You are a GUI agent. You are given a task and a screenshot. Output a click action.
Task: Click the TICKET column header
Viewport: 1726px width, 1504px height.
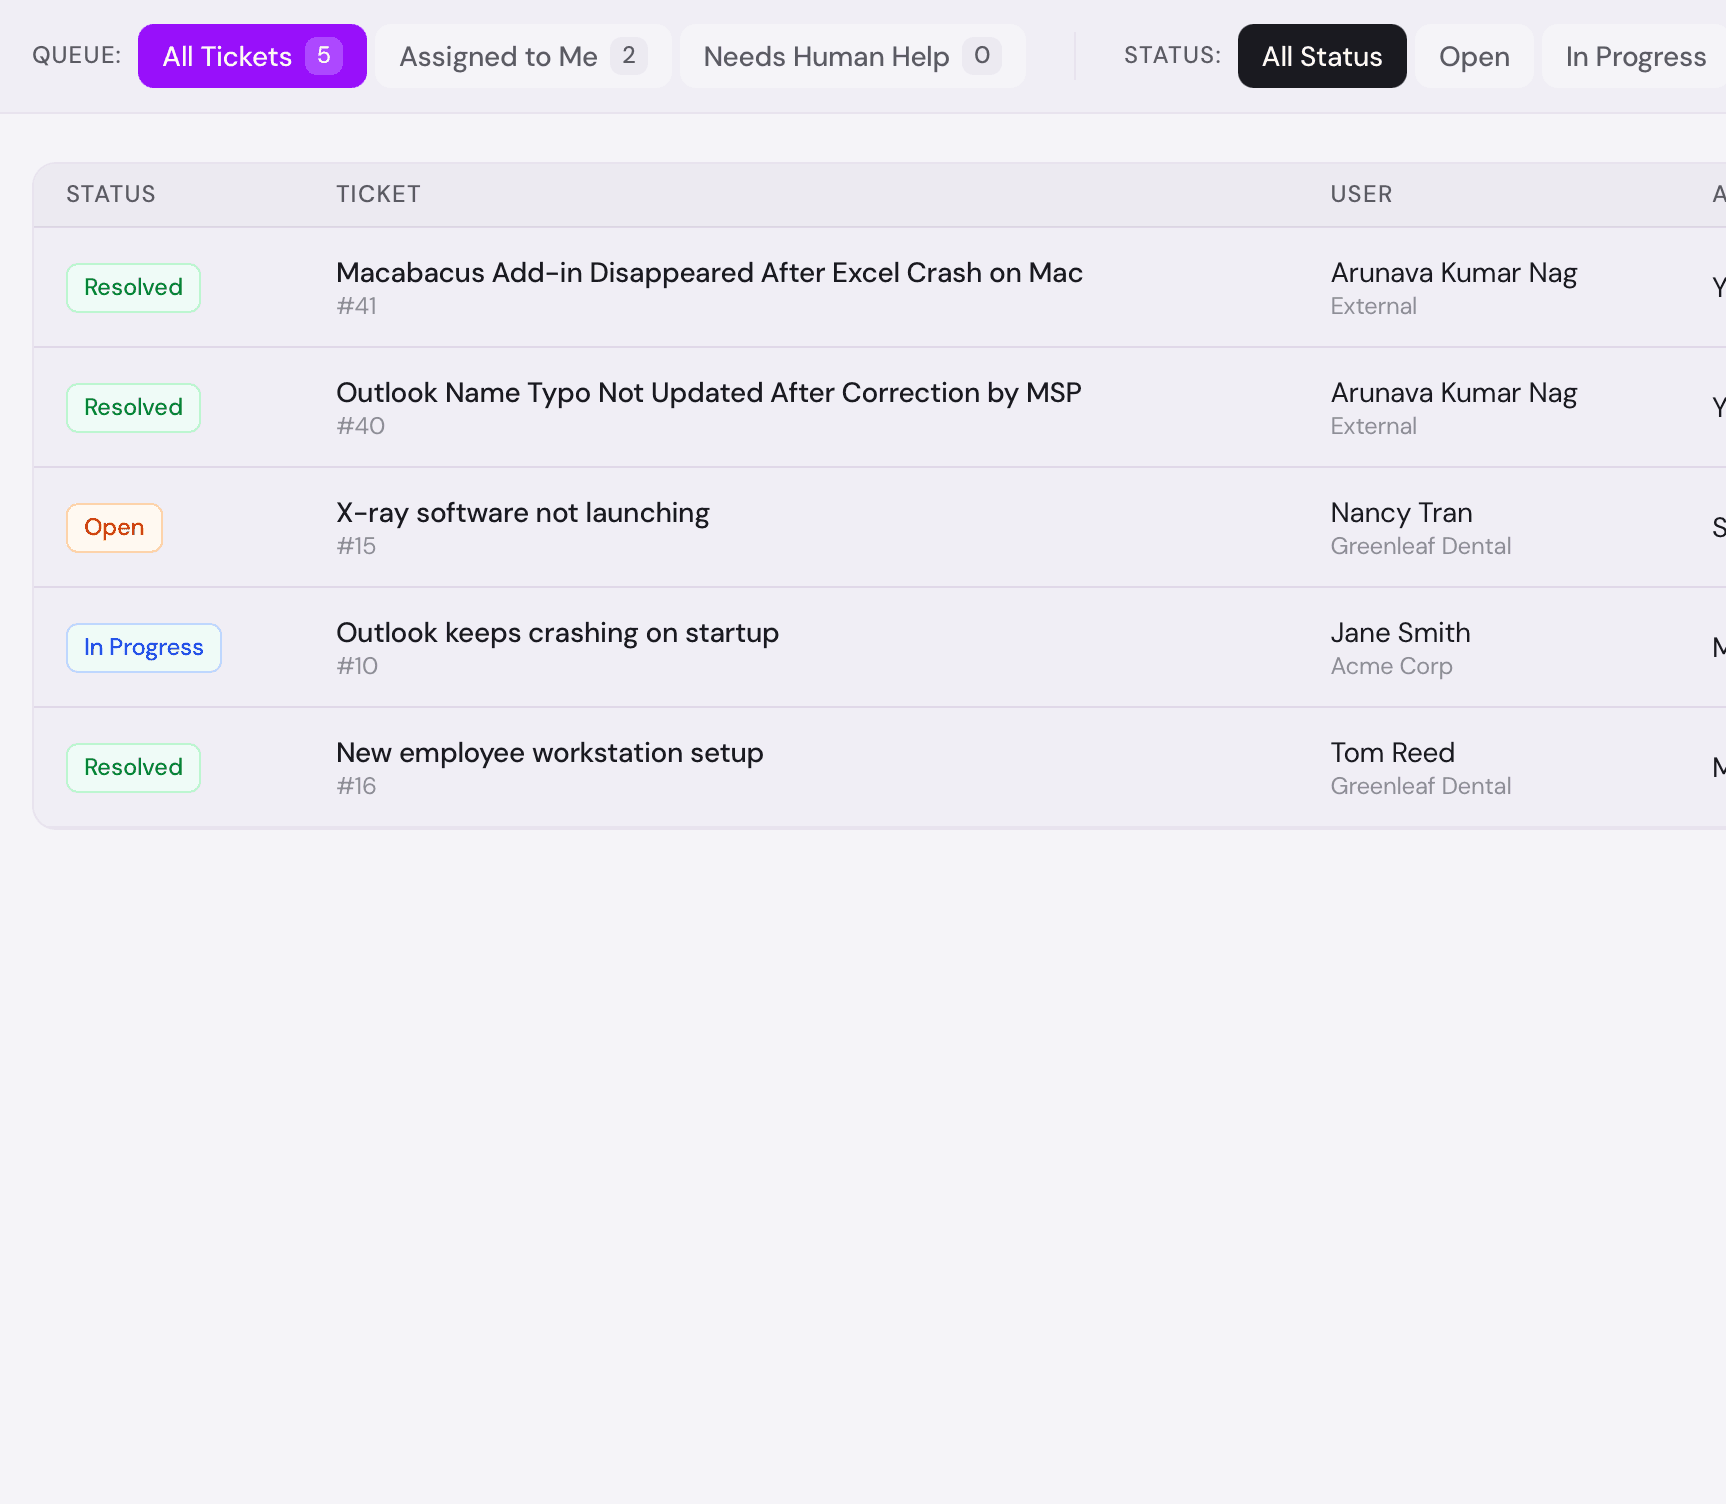(x=378, y=194)
